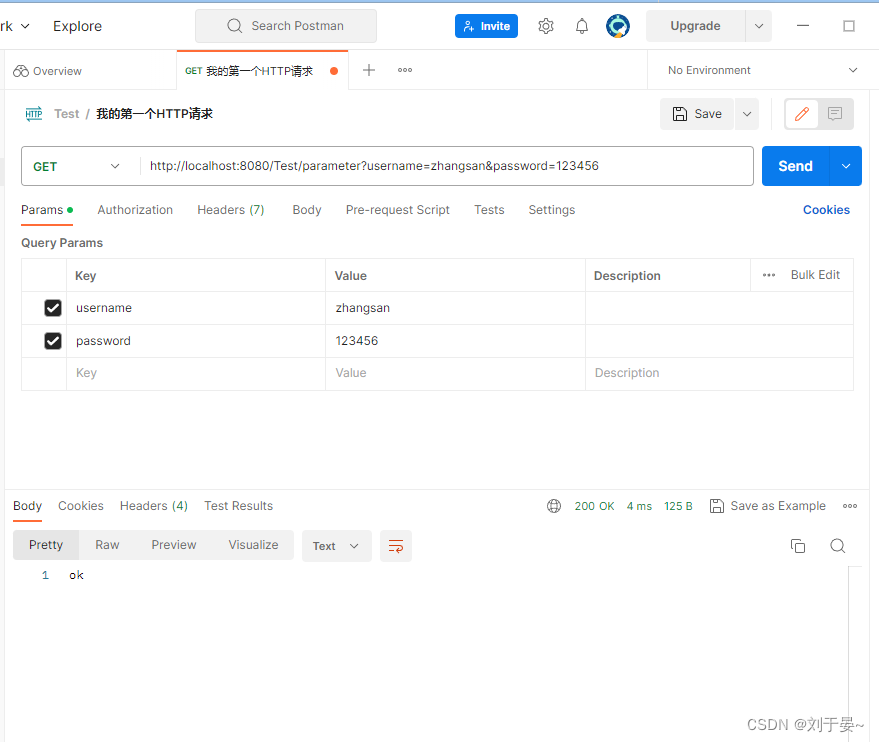879x742 pixels.
Task: Switch to the Overview tab
Action: coord(48,71)
